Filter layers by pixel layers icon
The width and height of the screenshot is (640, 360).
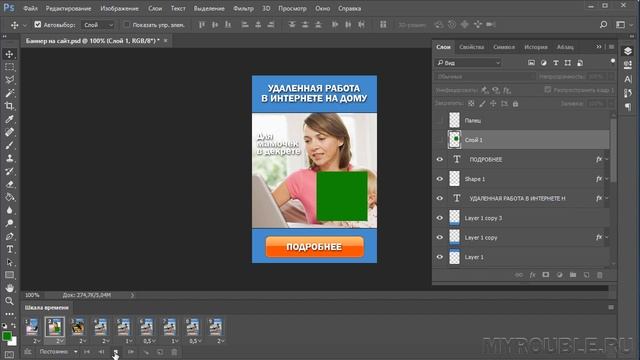(x=531, y=63)
